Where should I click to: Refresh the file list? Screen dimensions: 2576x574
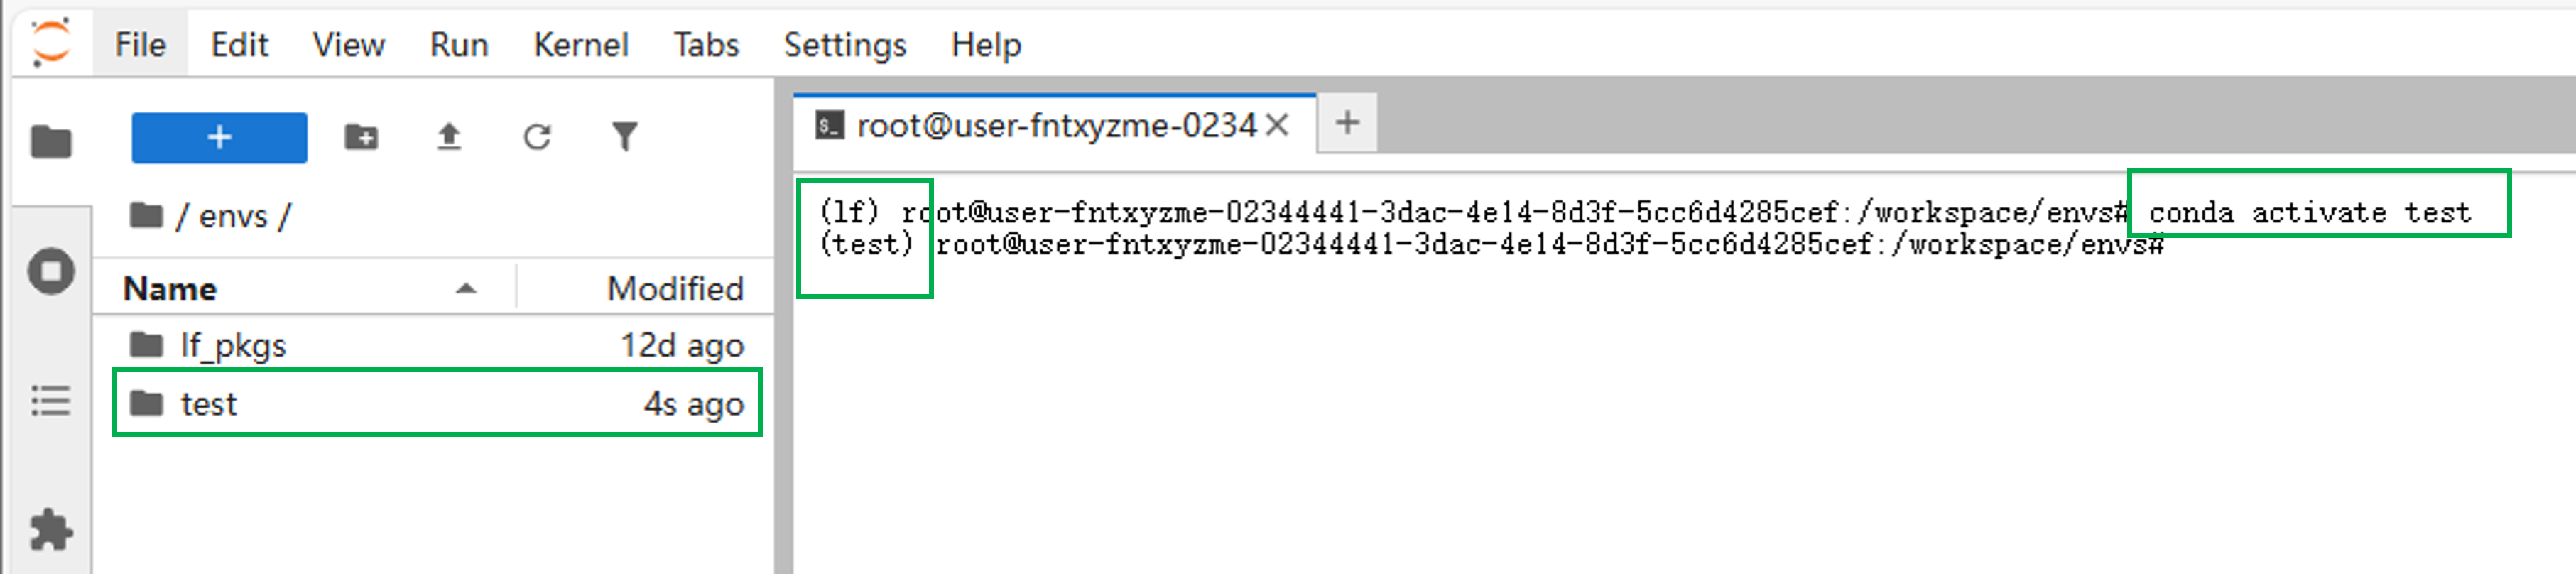tap(537, 137)
